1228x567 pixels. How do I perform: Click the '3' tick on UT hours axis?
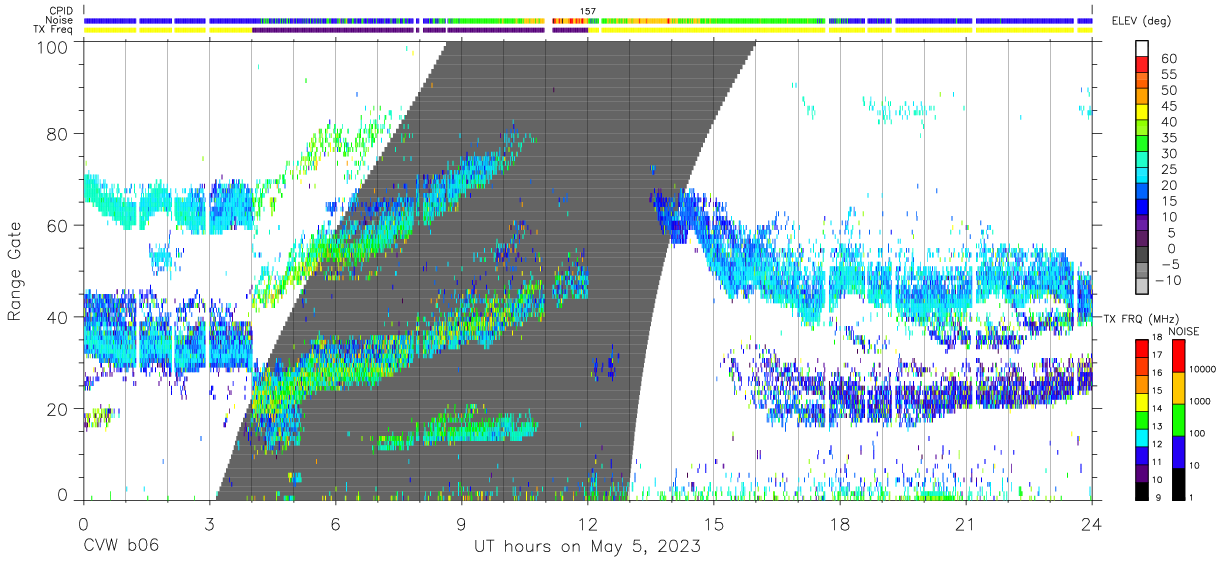tap(209, 523)
